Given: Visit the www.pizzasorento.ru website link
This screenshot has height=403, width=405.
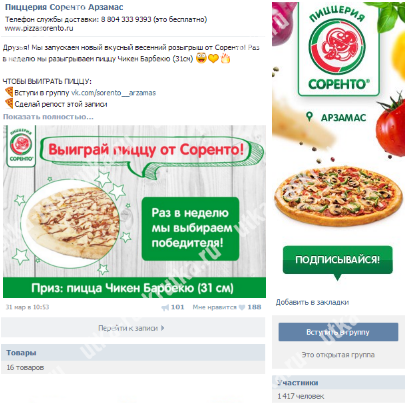Looking at the screenshot, I should point(39,28).
